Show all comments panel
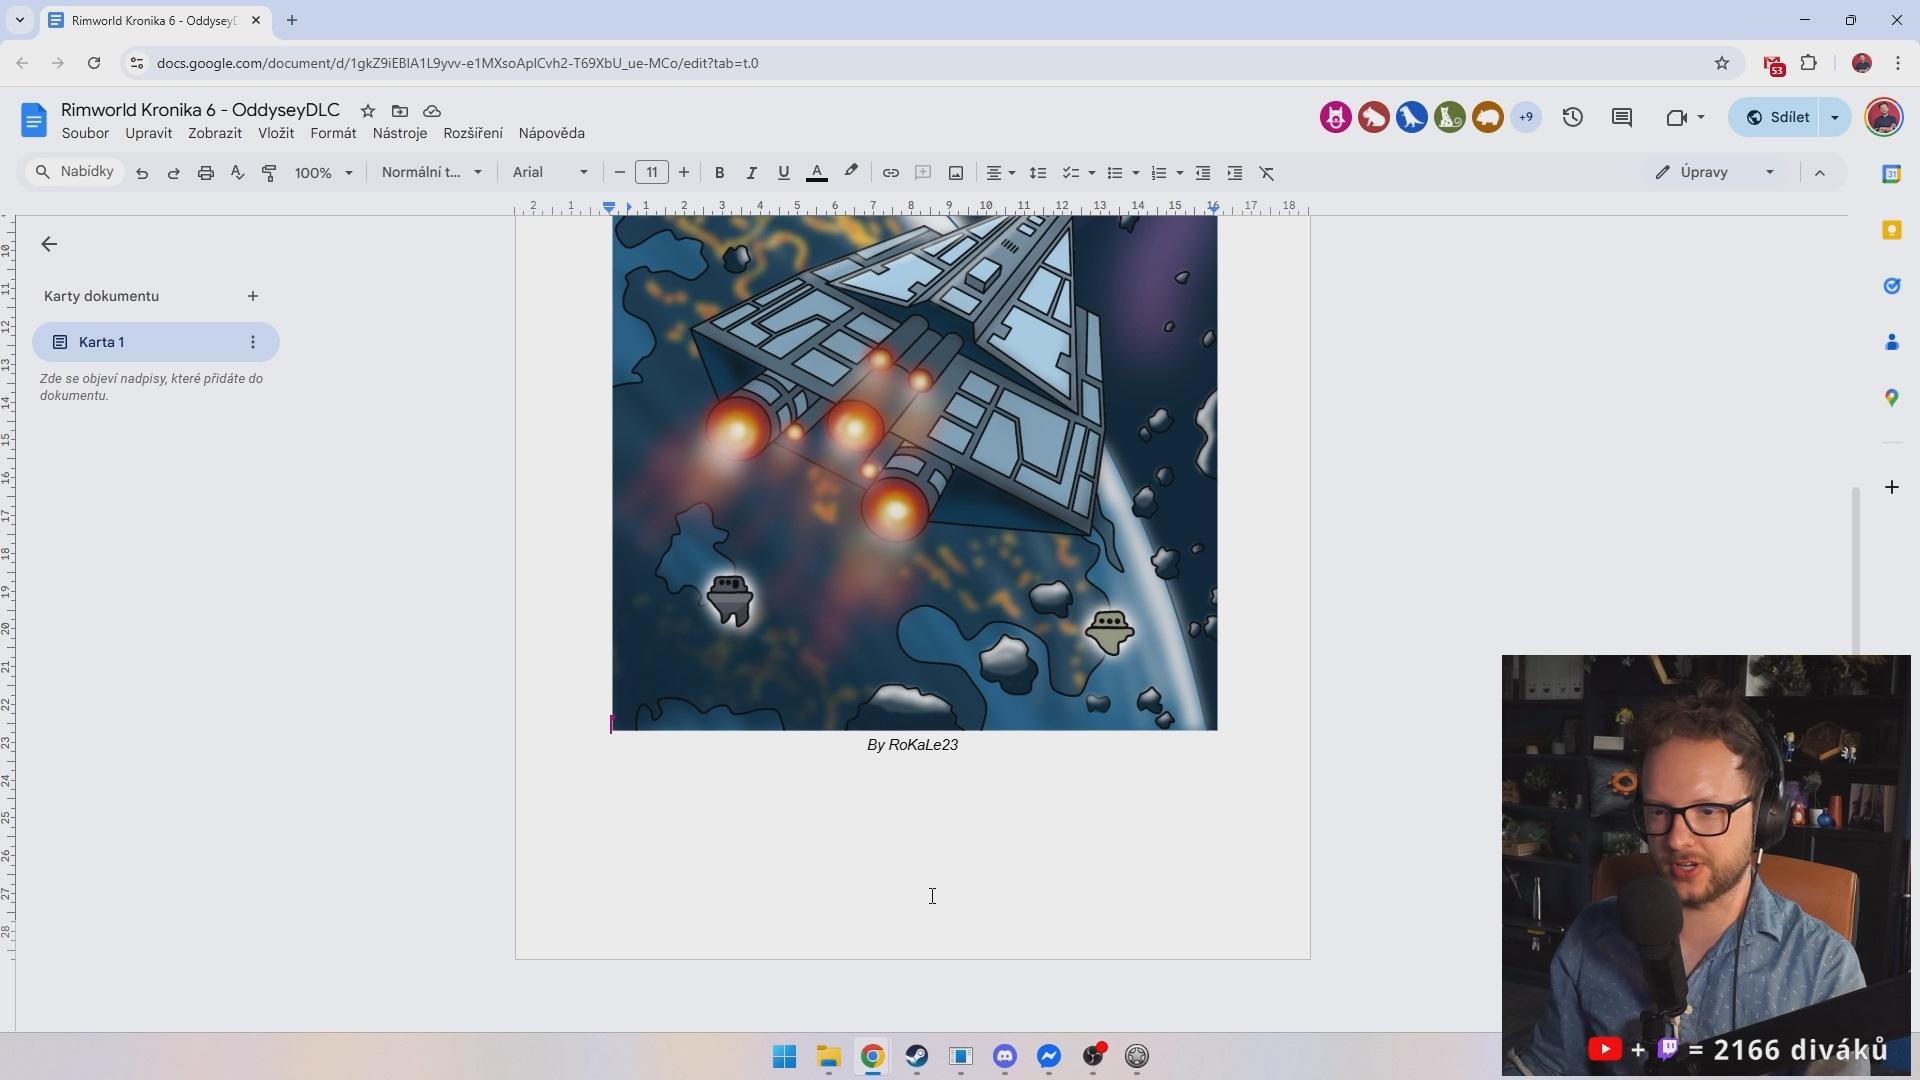Screen dimensions: 1920x1080 coord(1622,117)
